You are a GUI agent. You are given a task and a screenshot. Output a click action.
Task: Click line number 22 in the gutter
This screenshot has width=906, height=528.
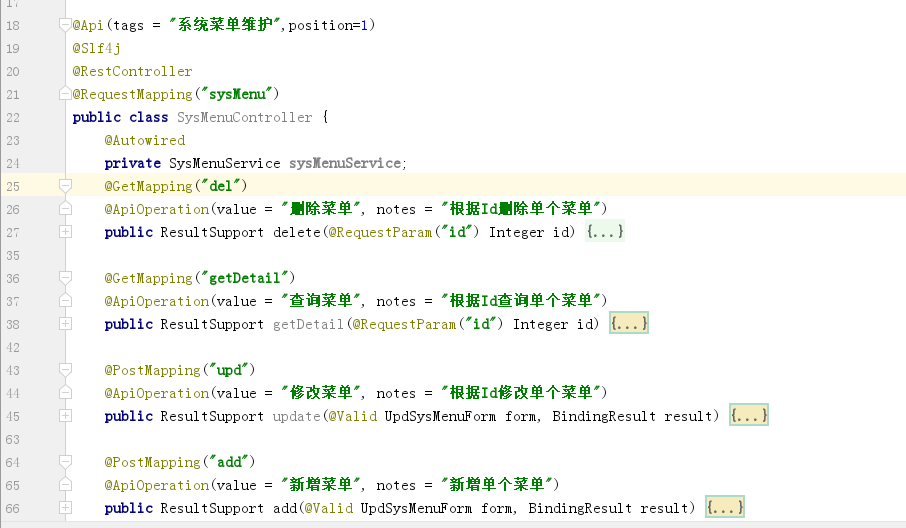(13, 117)
